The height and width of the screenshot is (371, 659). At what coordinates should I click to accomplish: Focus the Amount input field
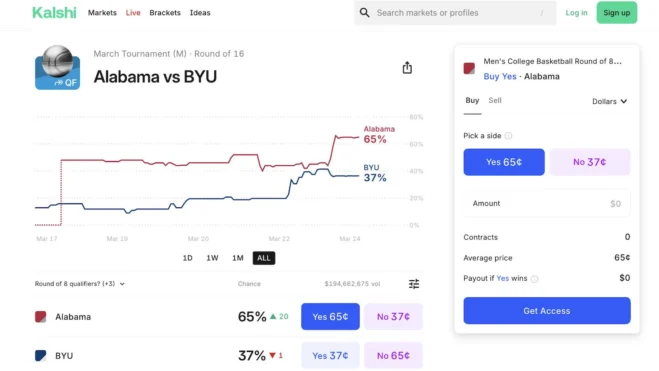point(547,204)
